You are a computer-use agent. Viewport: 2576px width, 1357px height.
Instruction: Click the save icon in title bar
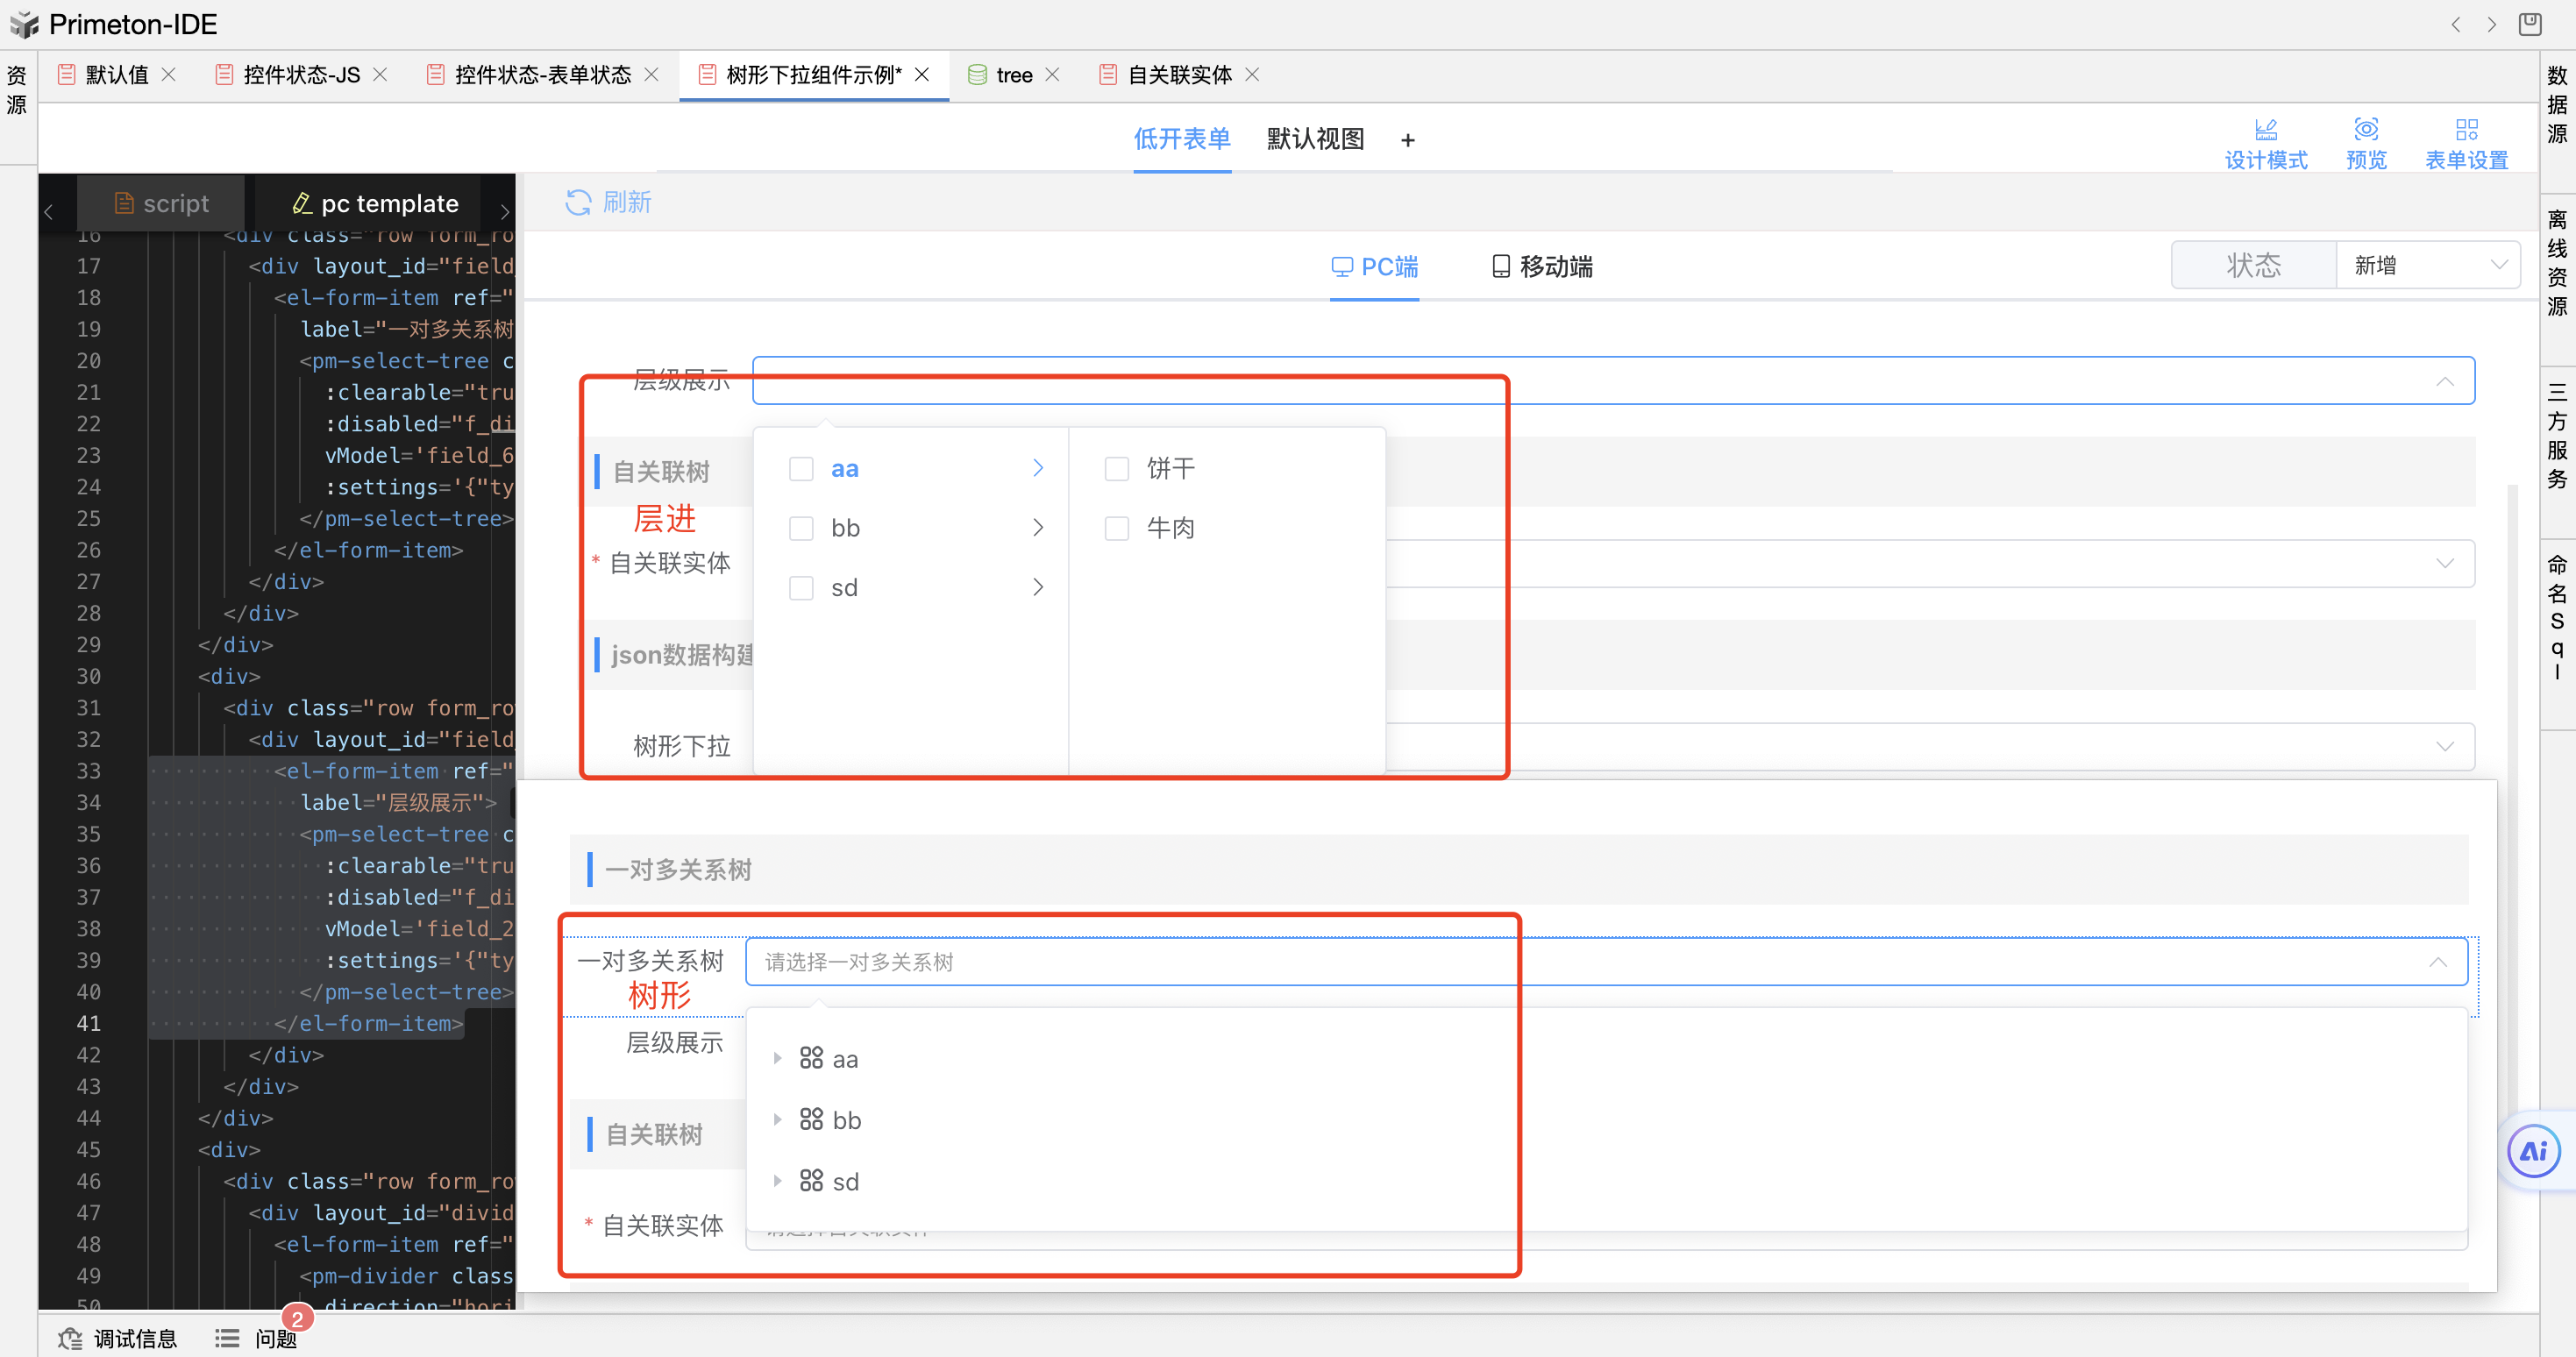(2529, 24)
